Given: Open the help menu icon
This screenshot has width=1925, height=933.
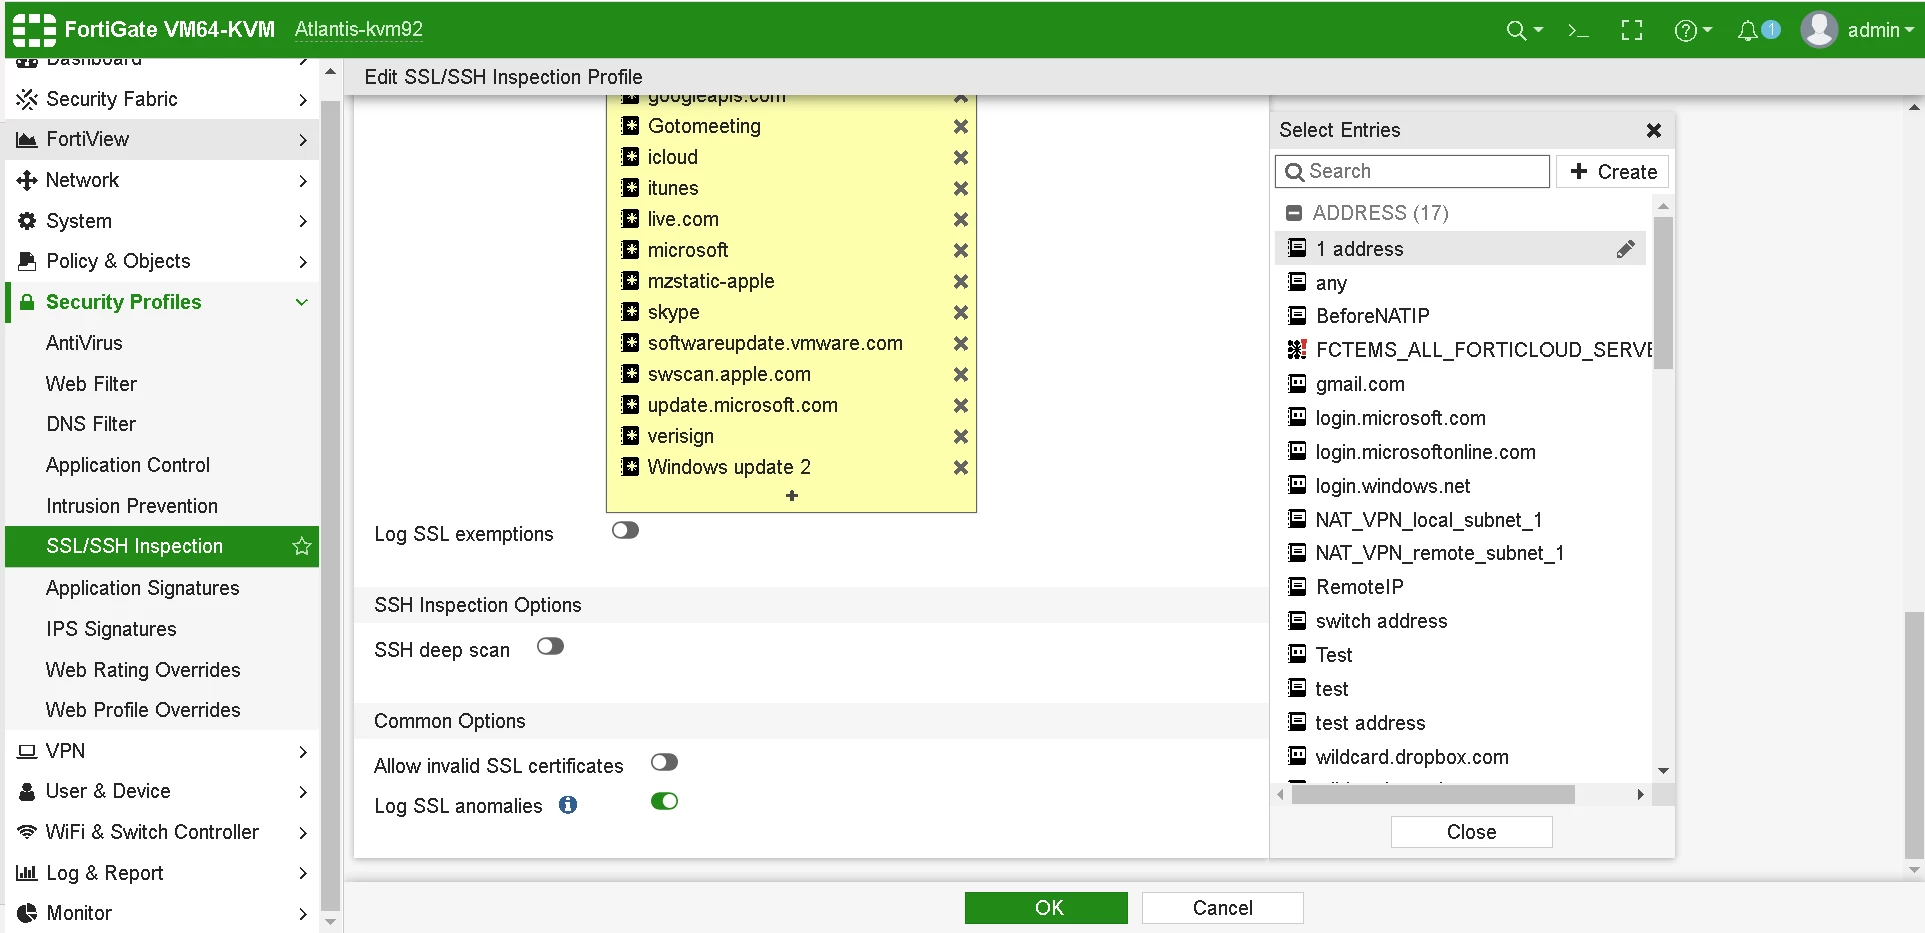Looking at the screenshot, I should (1692, 31).
